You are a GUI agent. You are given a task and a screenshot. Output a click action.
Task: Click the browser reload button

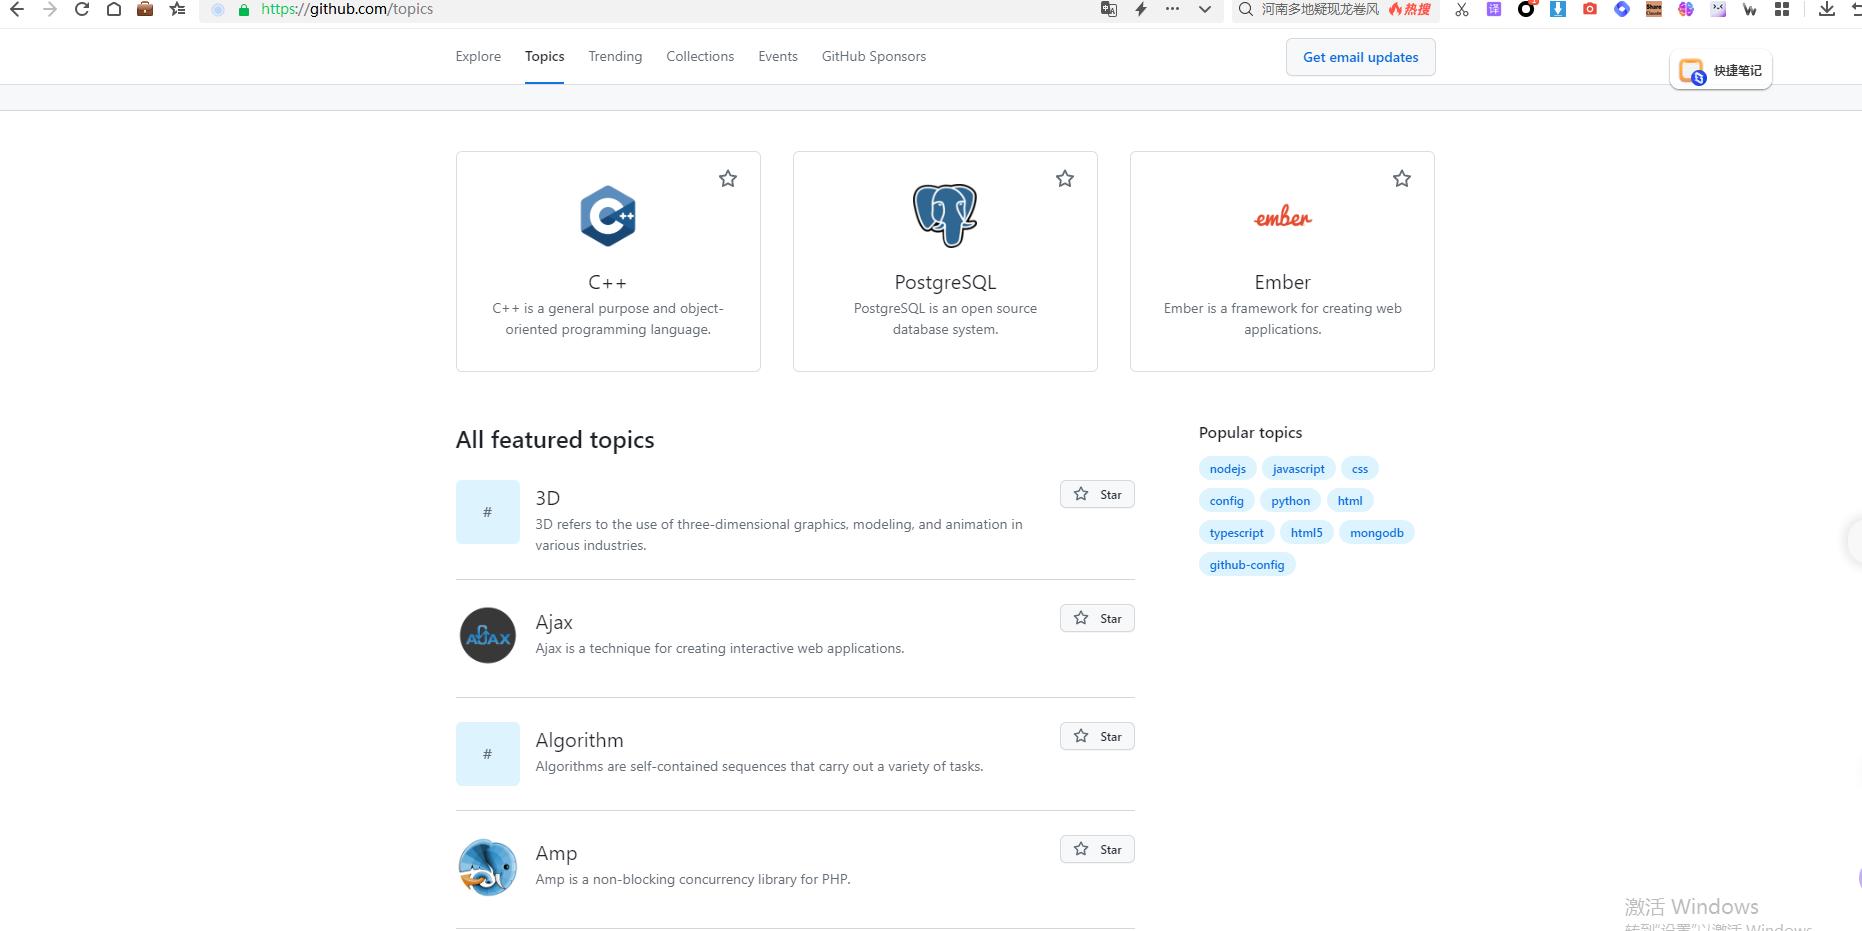point(82,9)
